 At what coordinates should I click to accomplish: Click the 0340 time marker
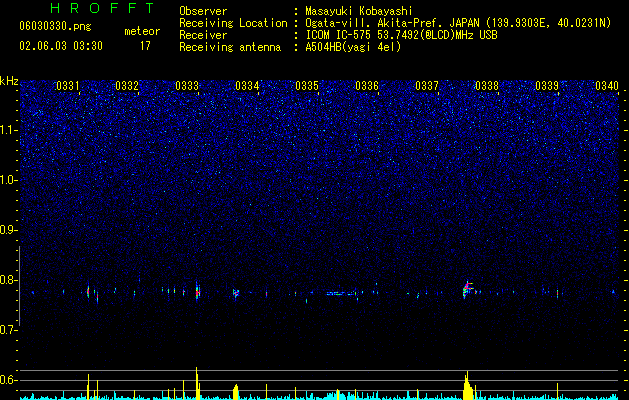click(x=607, y=86)
